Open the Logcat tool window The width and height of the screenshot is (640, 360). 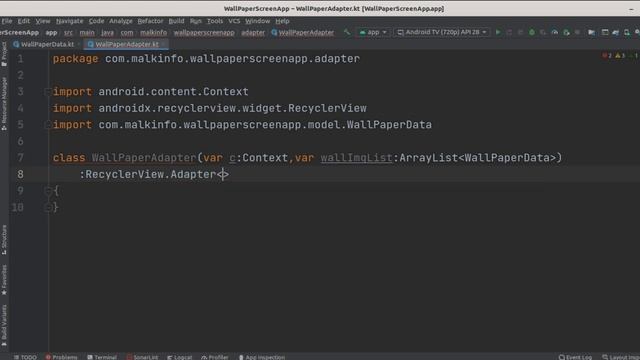(180, 357)
